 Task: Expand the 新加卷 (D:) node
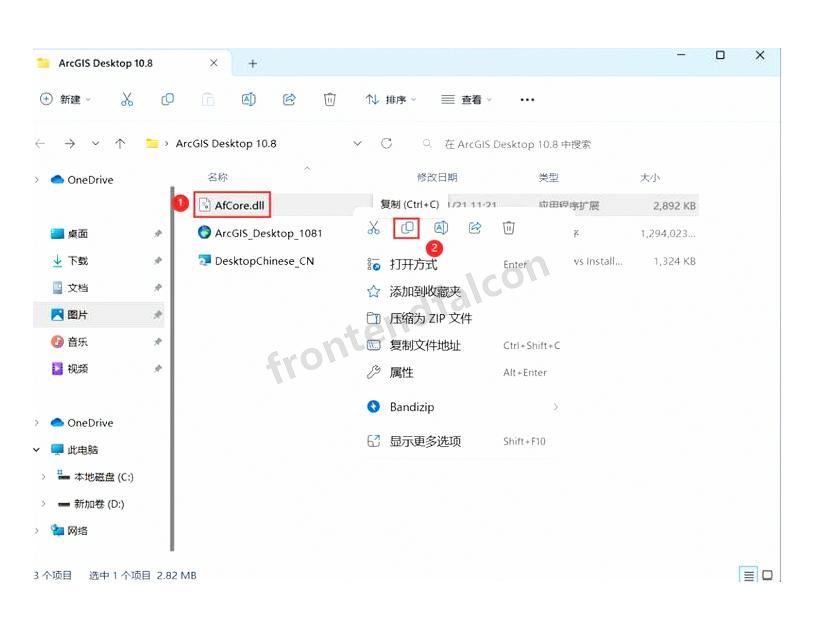point(44,504)
